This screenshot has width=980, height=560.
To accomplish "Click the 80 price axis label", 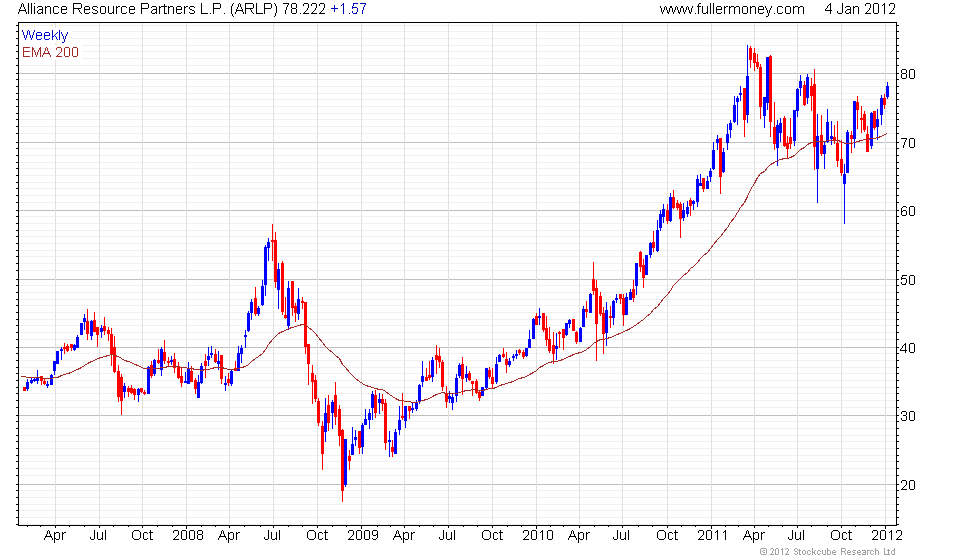I will point(908,74).
